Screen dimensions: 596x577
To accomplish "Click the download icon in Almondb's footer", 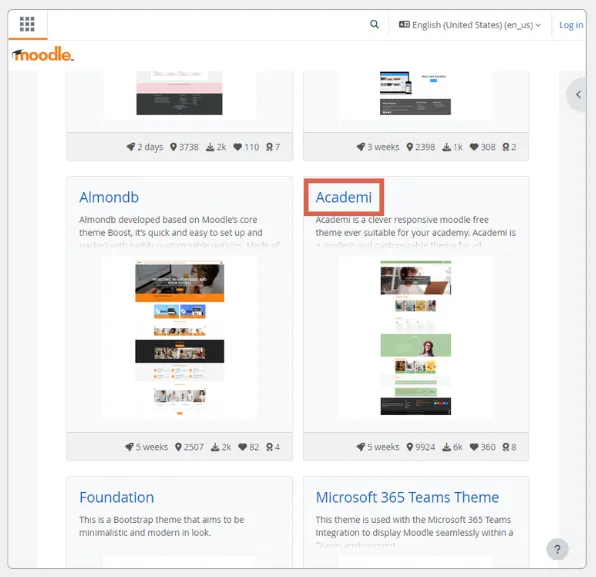I will point(215,447).
